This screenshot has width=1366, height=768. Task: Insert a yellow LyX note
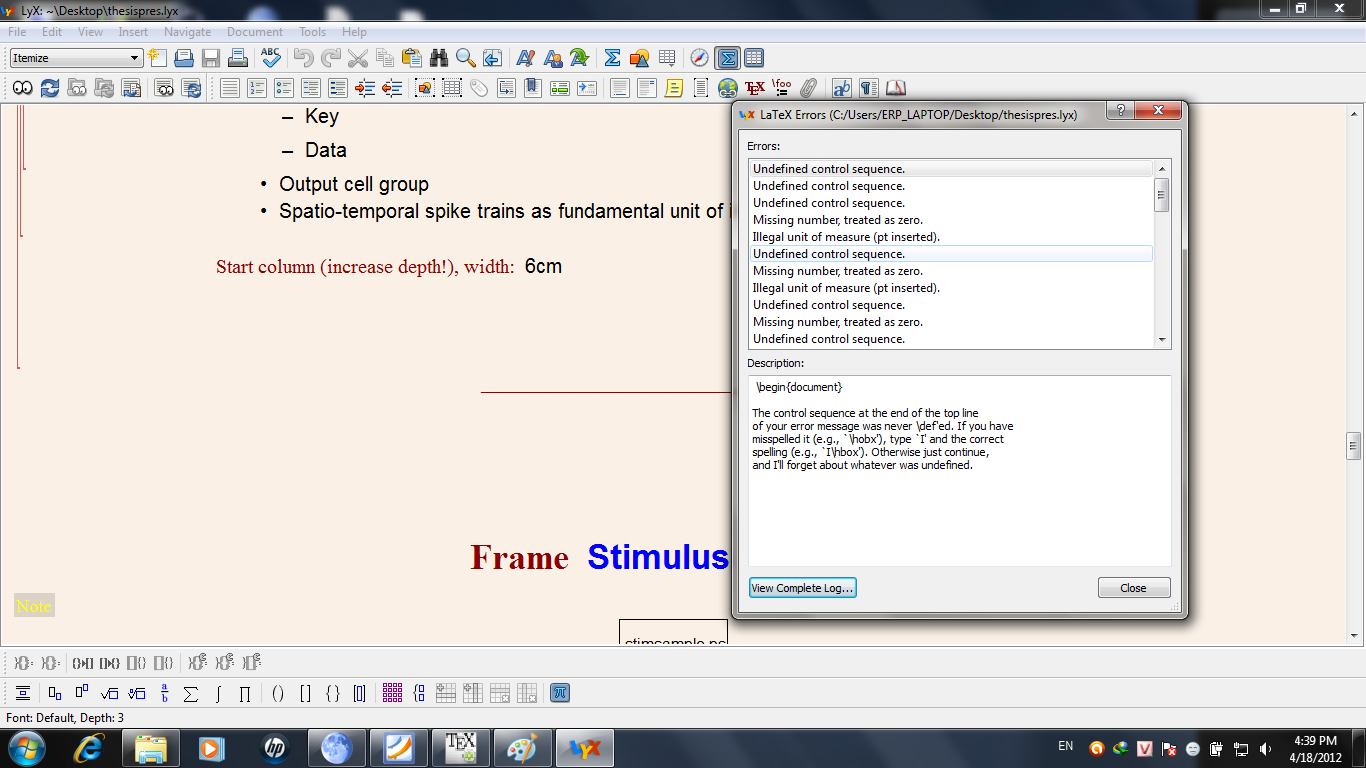tap(673, 88)
